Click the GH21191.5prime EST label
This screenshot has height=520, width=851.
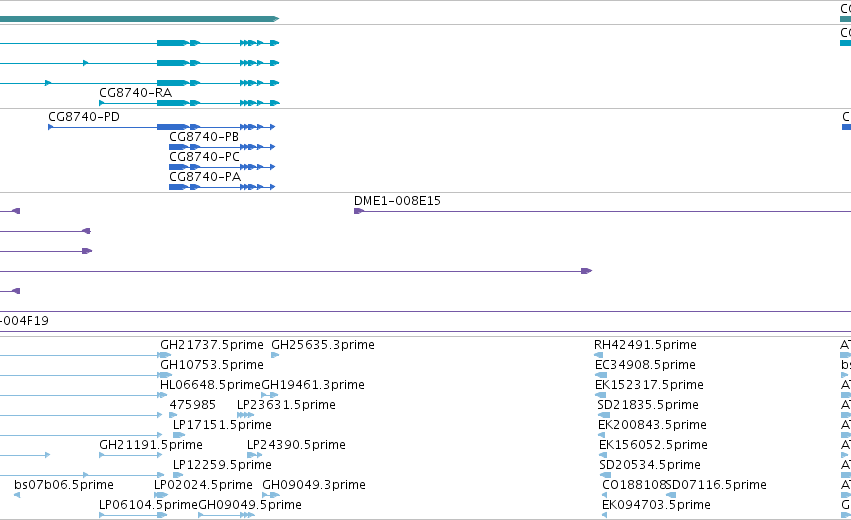pyautogui.click(x=151, y=445)
